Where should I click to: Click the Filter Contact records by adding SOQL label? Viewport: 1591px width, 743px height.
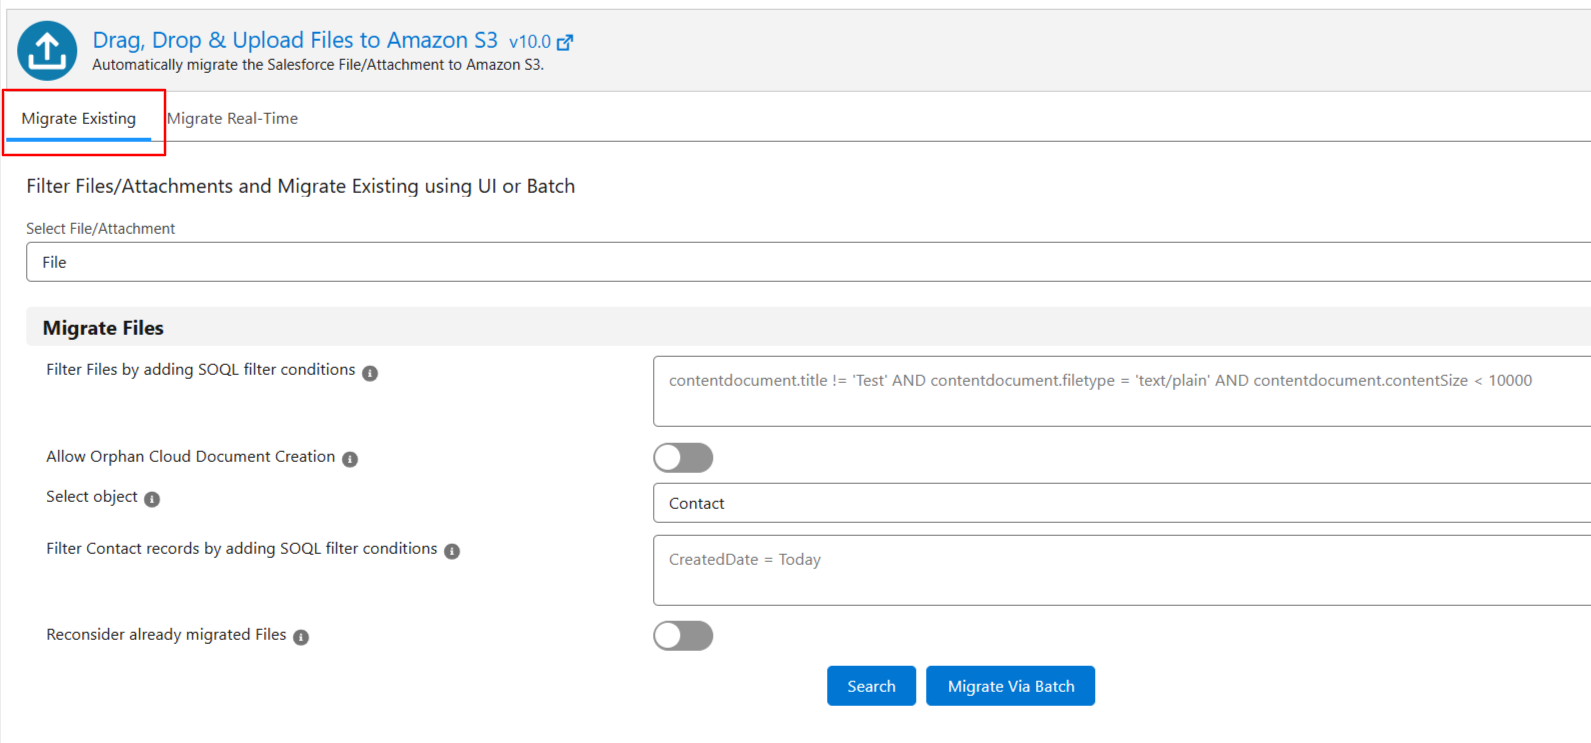click(x=241, y=548)
